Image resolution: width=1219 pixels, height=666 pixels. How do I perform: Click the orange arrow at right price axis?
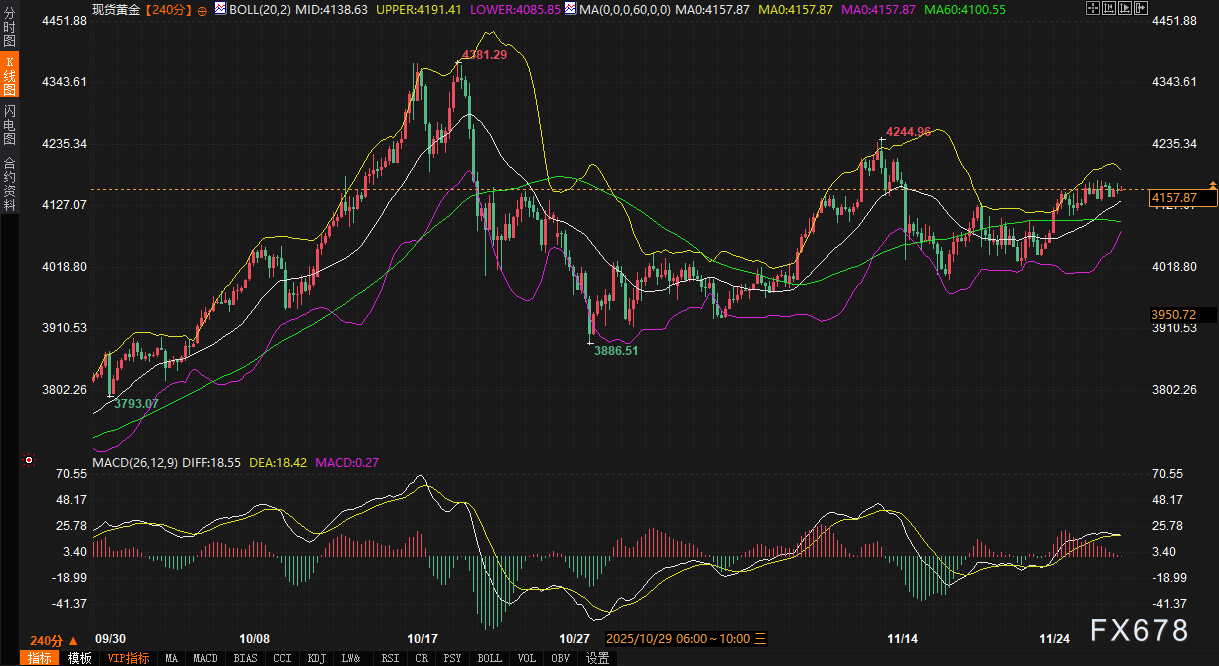pyautogui.click(x=1212, y=185)
